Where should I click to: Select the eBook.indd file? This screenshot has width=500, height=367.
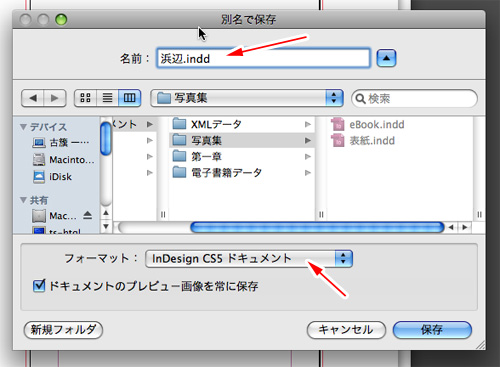tap(368, 125)
